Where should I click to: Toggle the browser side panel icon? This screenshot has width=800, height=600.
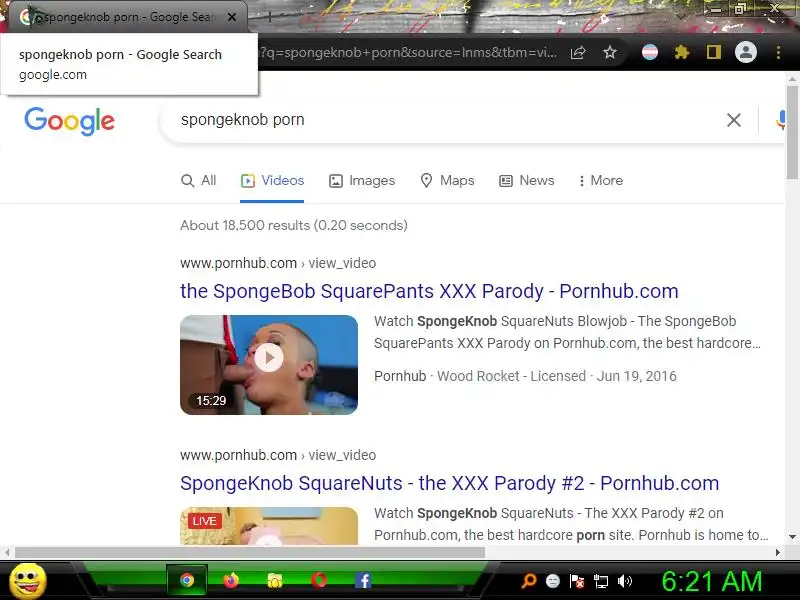(713, 52)
